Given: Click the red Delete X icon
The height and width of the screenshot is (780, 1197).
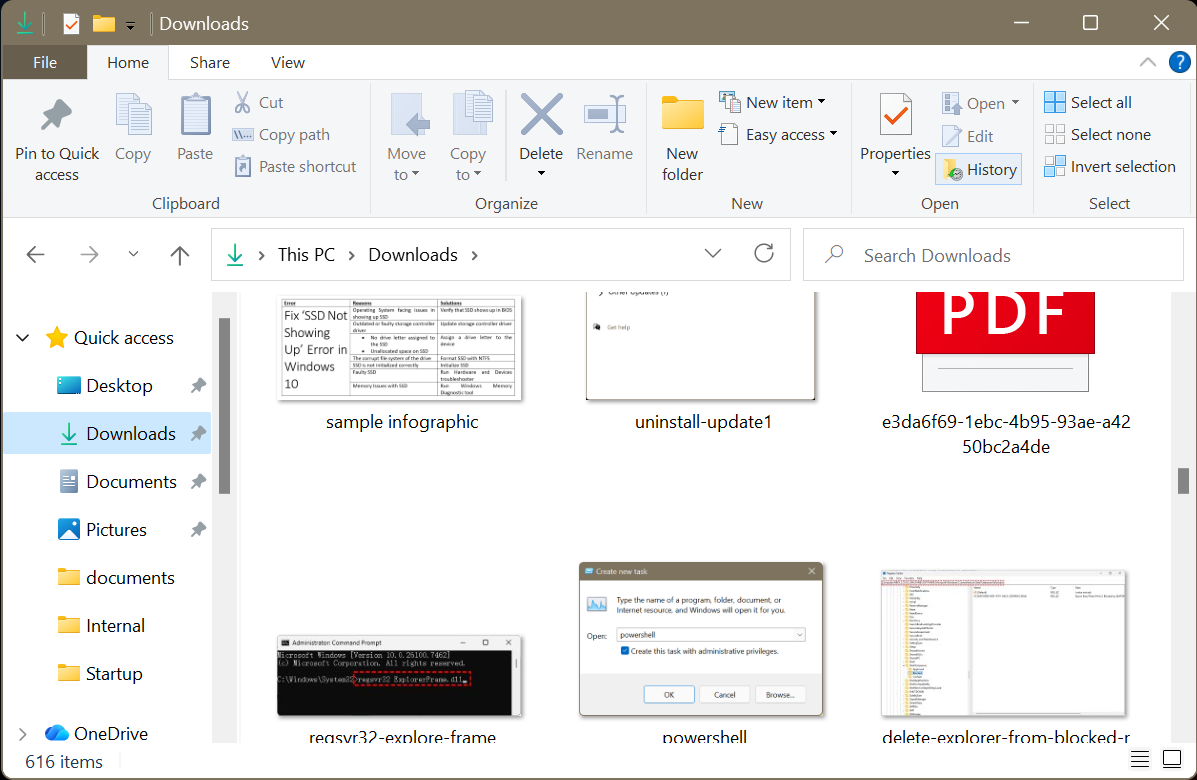Looking at the screenshot, I should pos(541,115).
